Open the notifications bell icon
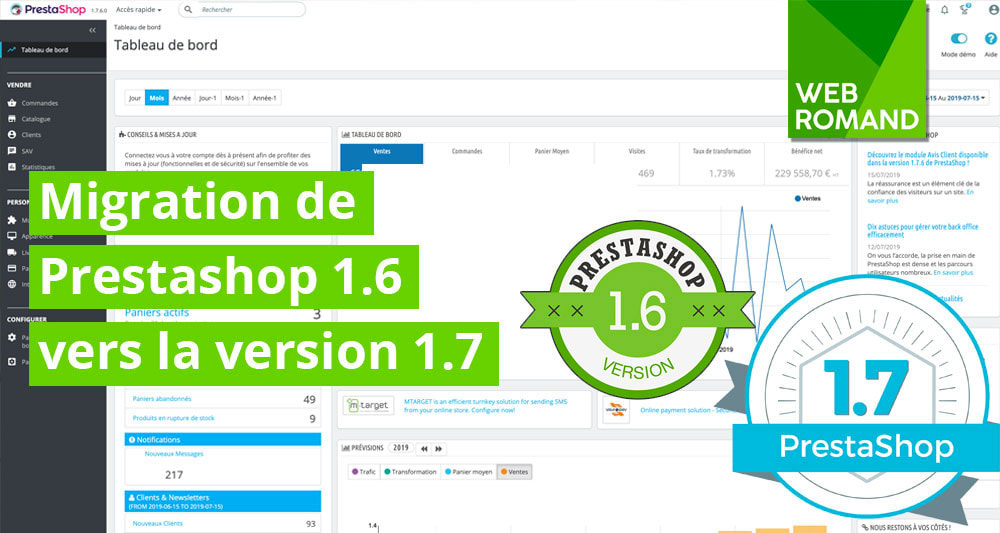Viewport: 1000px width, 533px height. [945, 9]
